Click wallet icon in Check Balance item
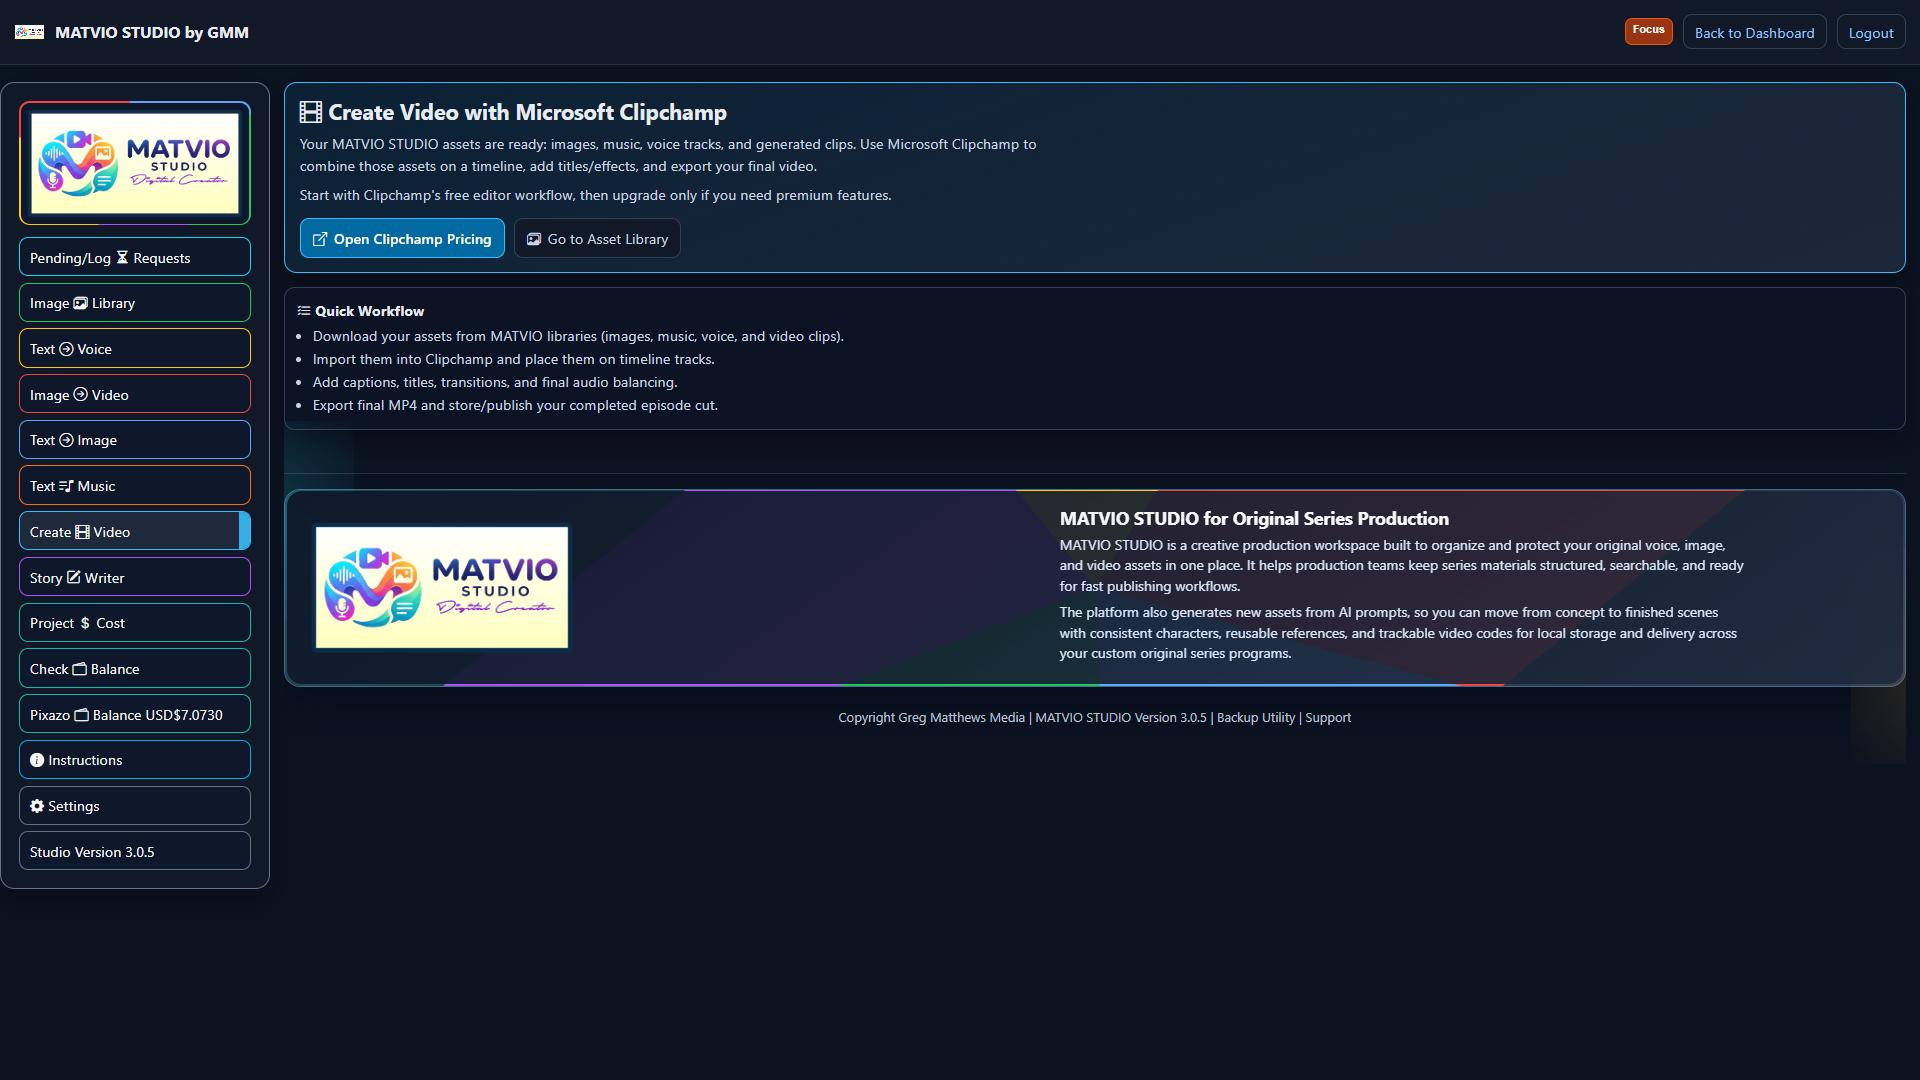1920x1080 pixels. point(80,669)
